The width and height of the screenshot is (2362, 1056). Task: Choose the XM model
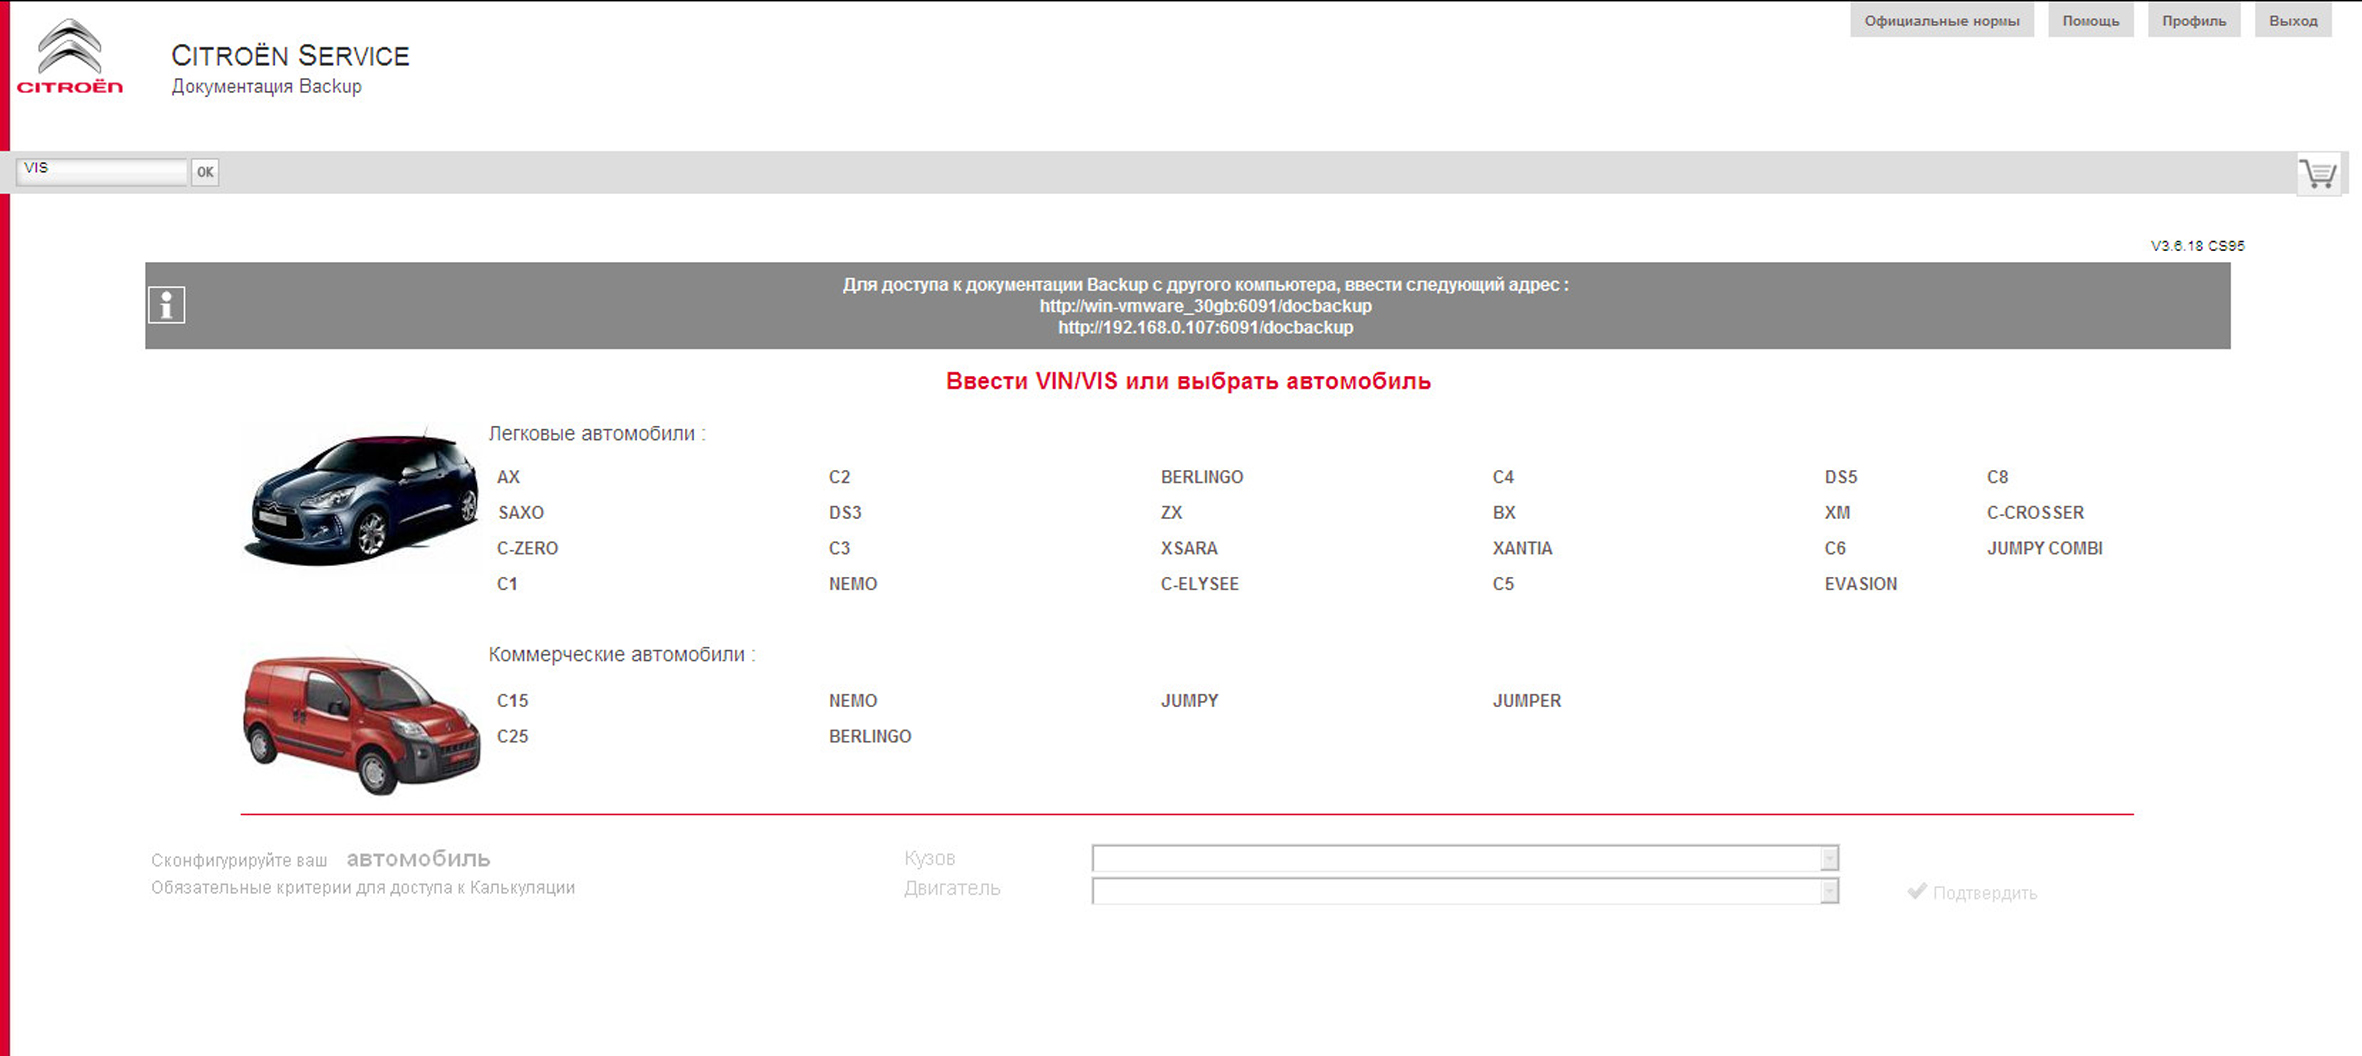[x=1837, y=513]
